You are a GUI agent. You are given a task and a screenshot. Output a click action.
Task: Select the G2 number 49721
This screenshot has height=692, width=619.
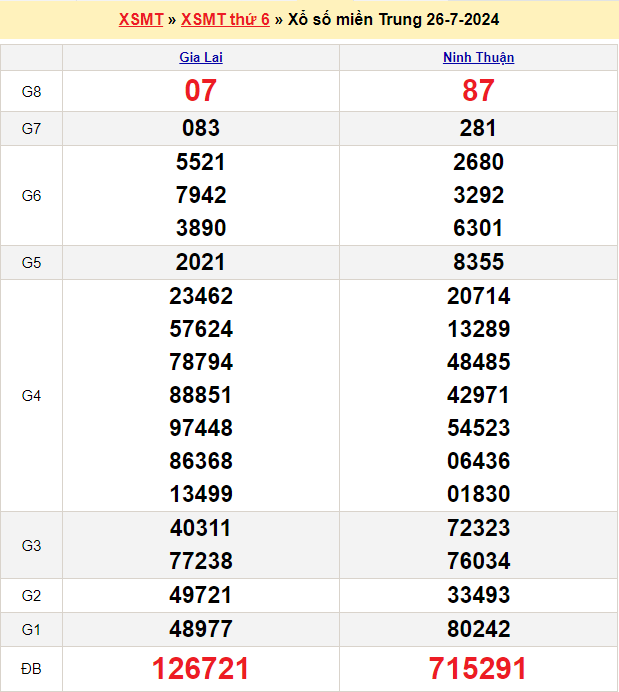tap(201, 596)
